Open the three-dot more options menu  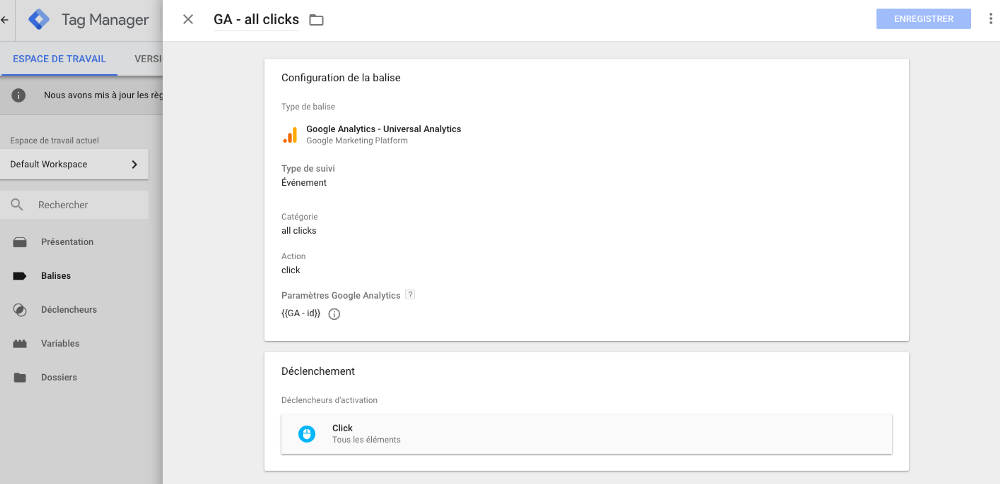(990, 19)
